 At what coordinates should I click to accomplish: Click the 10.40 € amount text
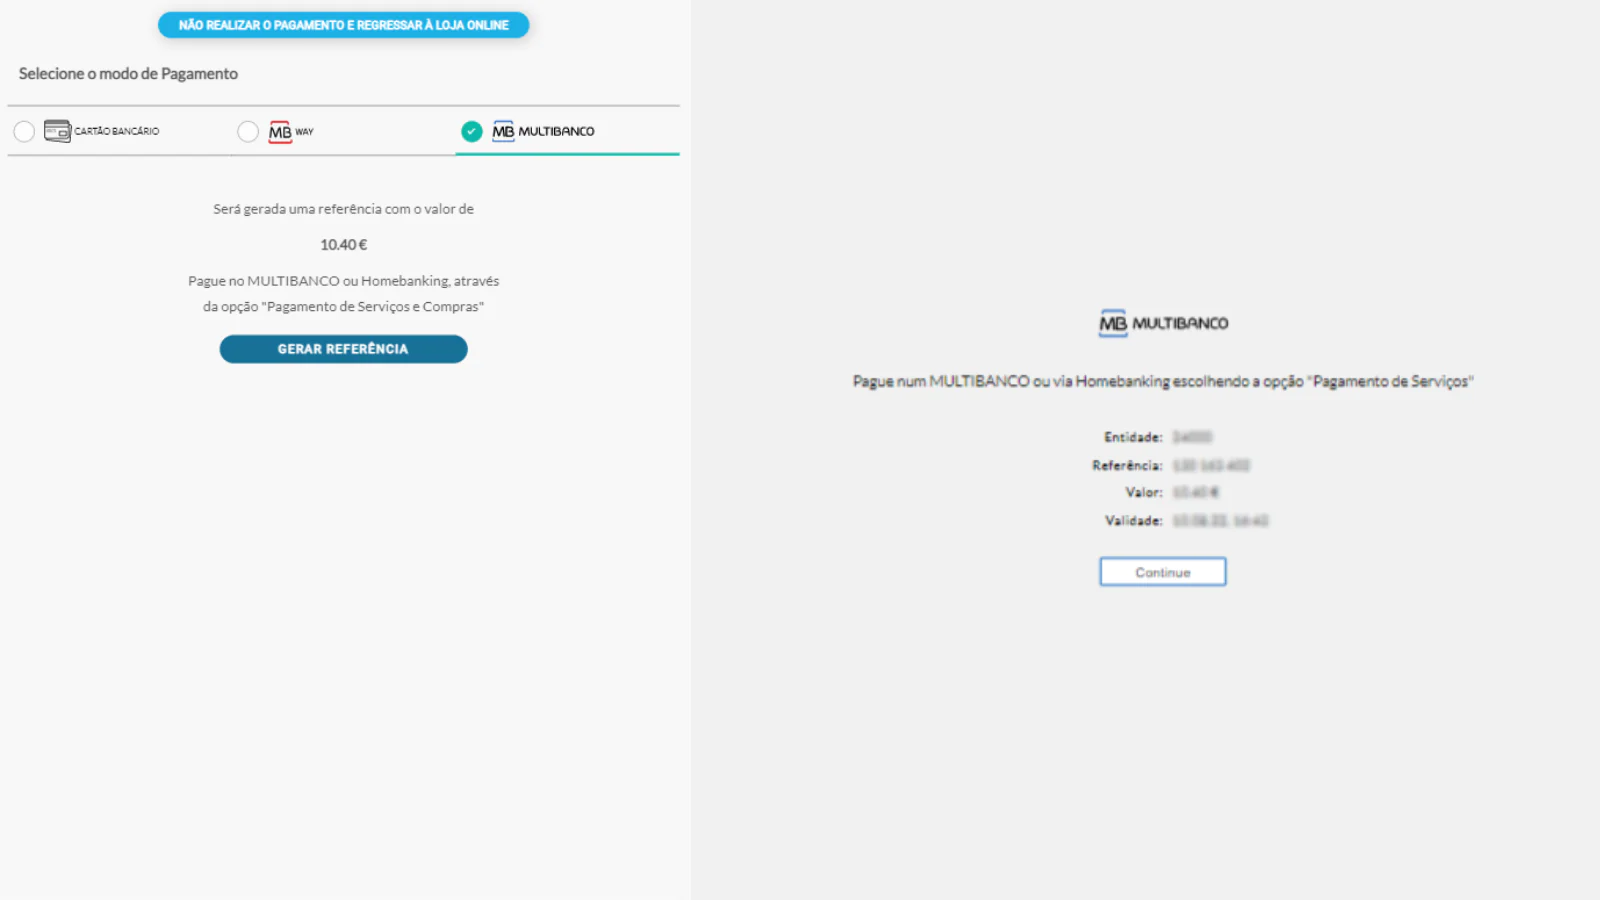(344, 245)
